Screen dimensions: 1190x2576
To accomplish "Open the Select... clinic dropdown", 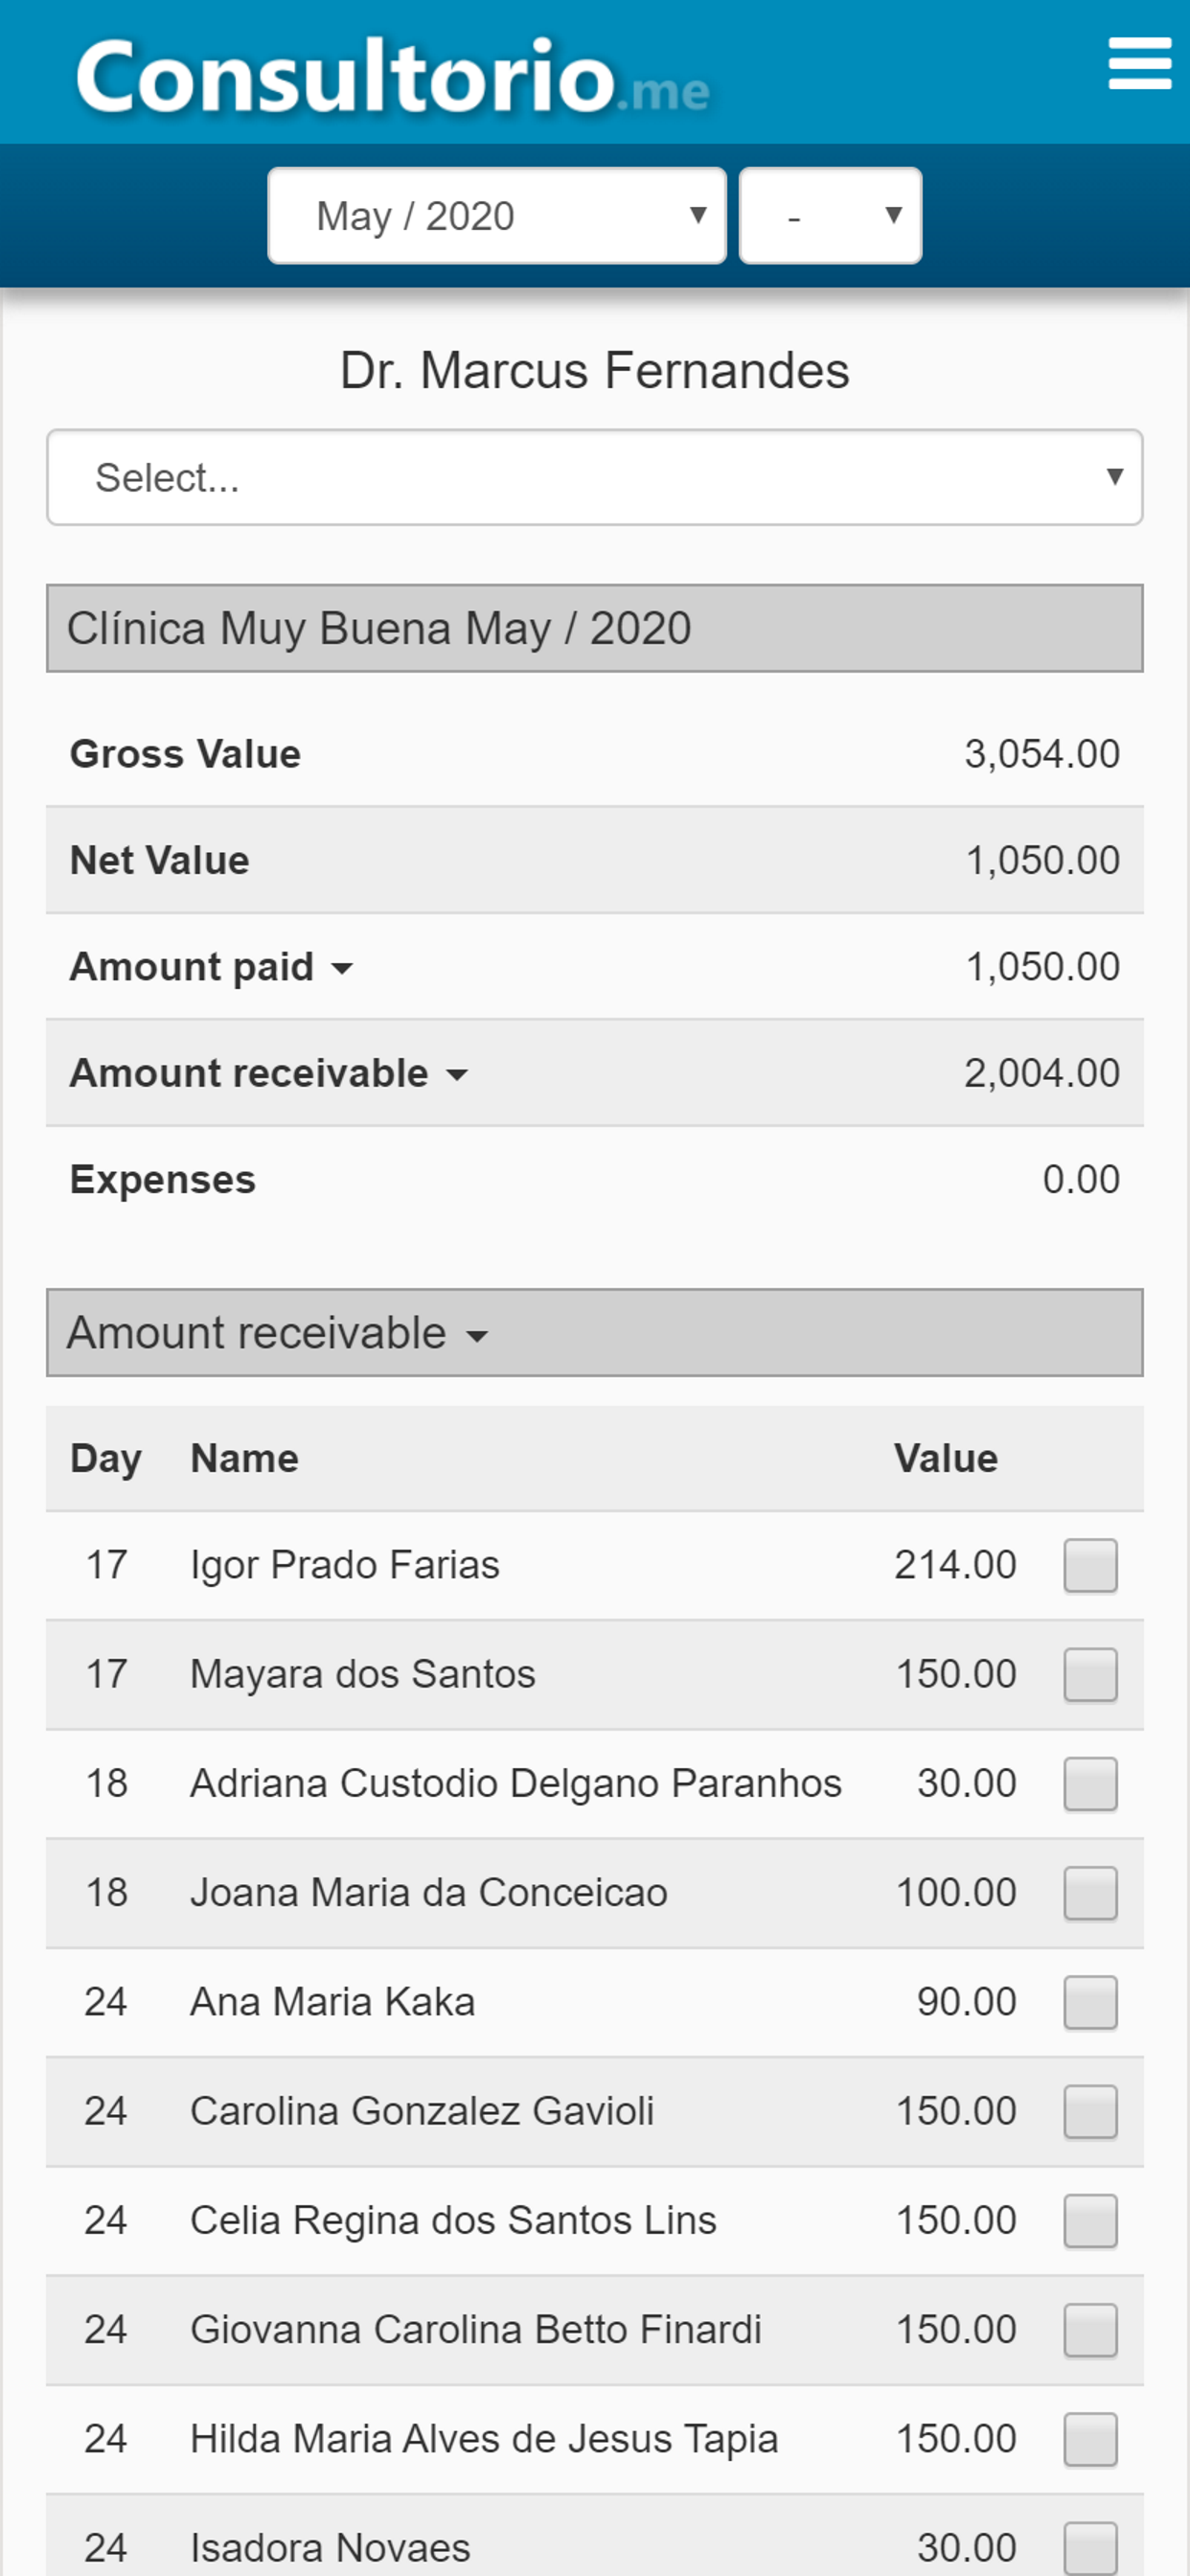I will coord(594,478).
